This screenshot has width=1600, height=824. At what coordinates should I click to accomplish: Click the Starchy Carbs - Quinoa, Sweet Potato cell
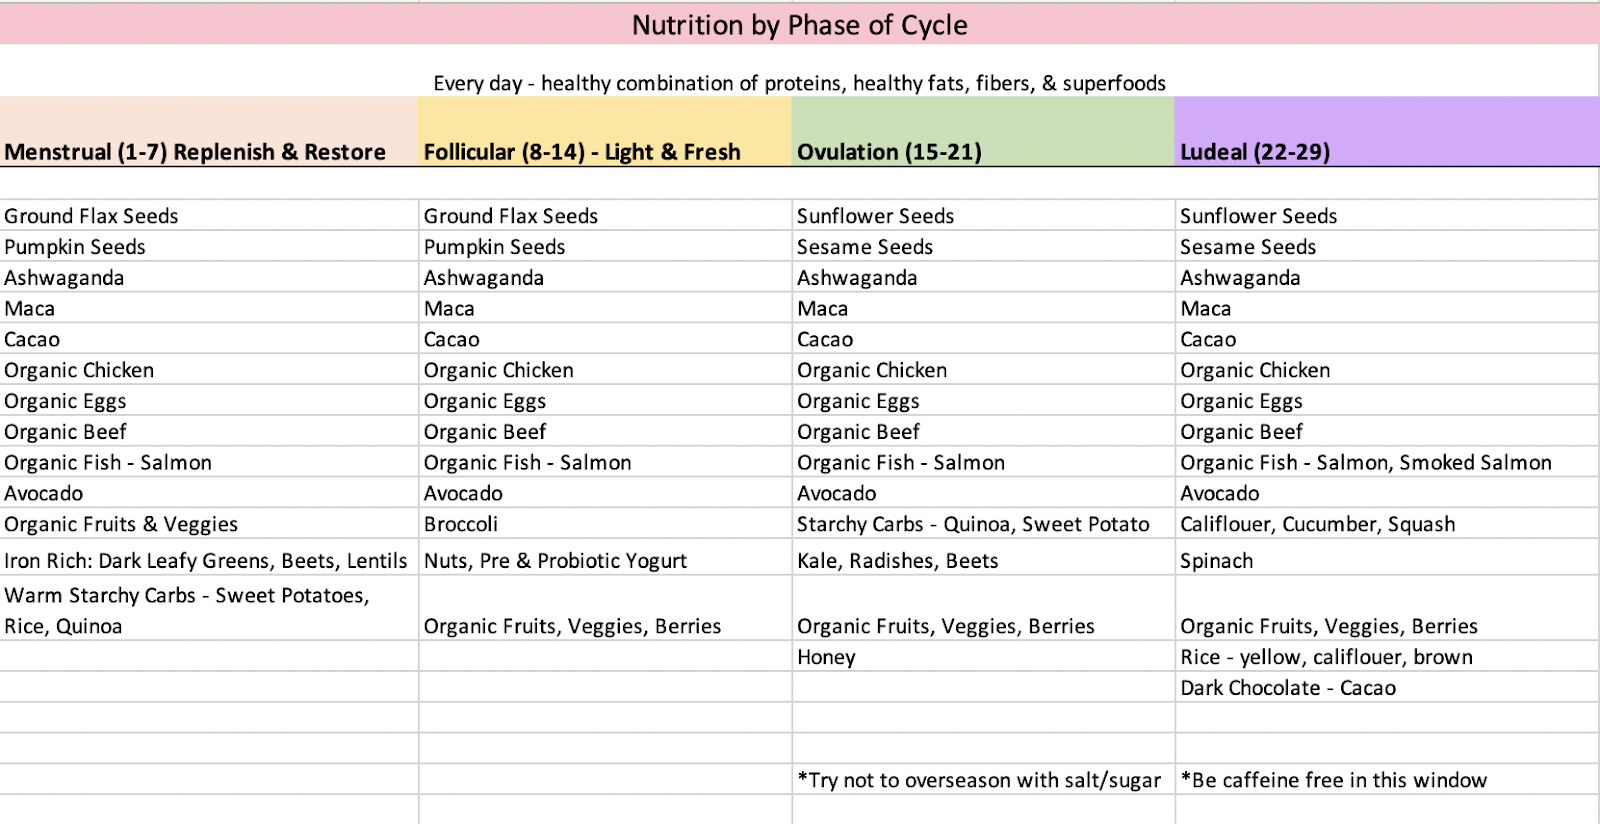[x=983, y=524]
